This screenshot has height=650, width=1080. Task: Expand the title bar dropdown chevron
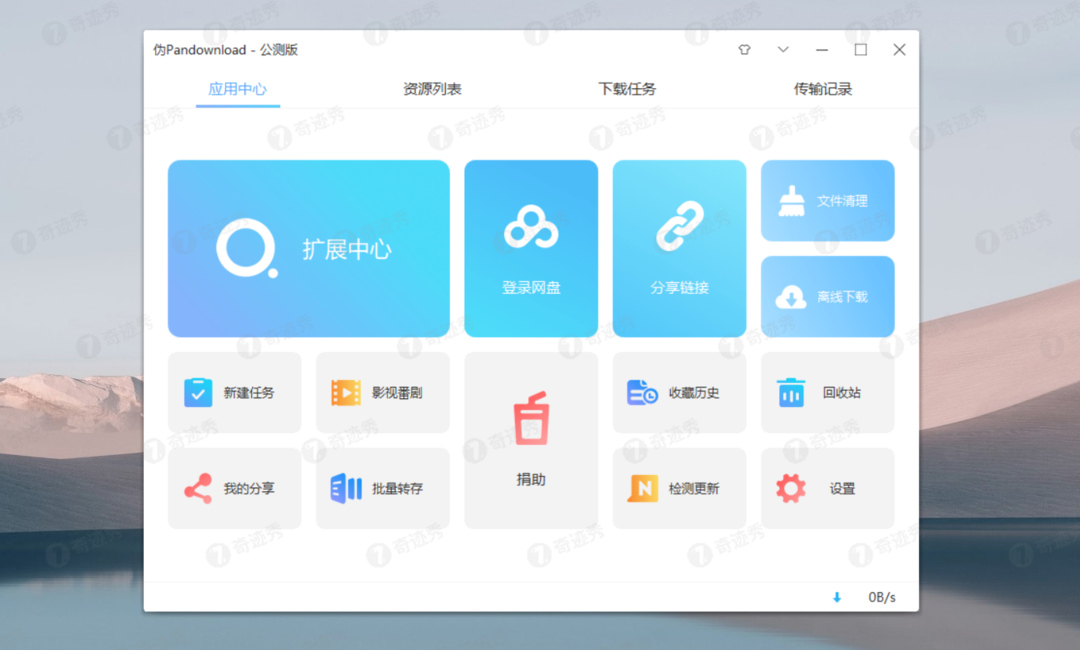click(x=783, y=50)
